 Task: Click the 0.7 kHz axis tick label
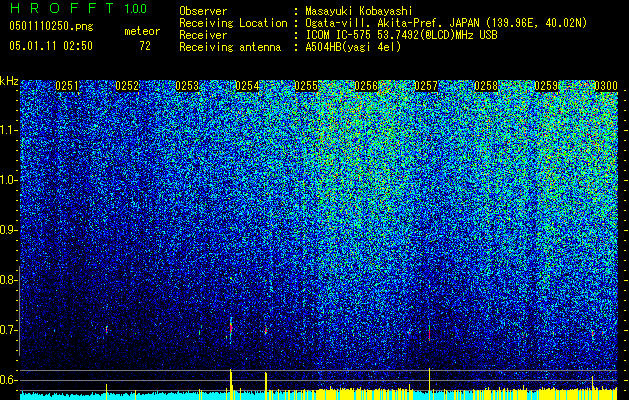point(8,330)
